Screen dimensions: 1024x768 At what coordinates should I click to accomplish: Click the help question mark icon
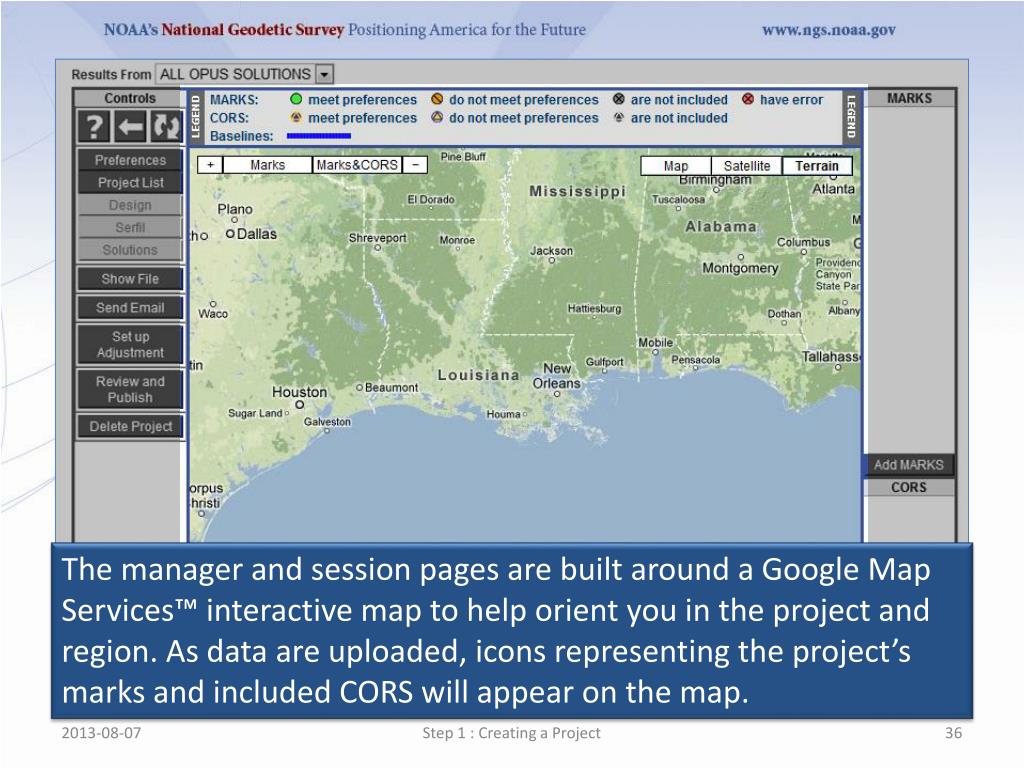click(94, 126)
